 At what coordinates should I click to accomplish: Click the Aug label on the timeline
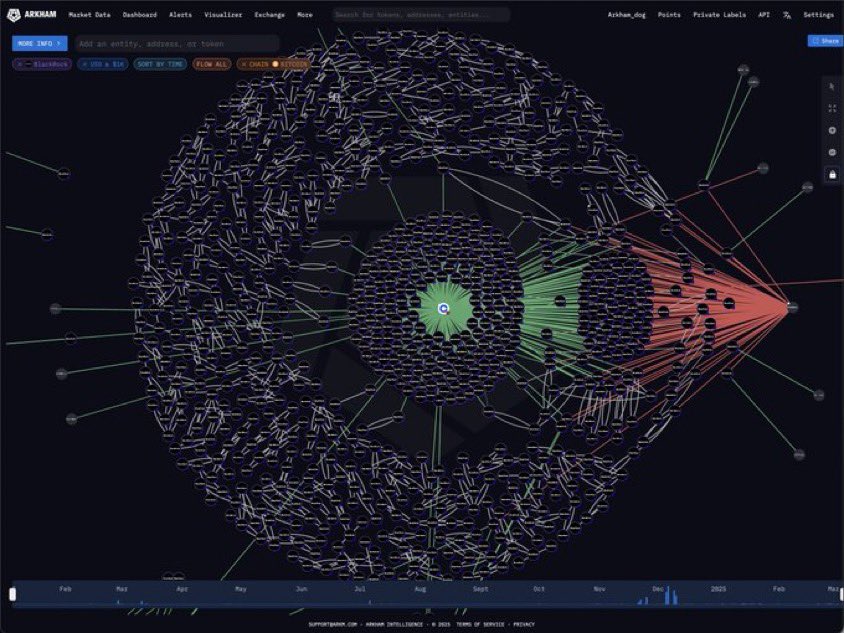(420, 589)
